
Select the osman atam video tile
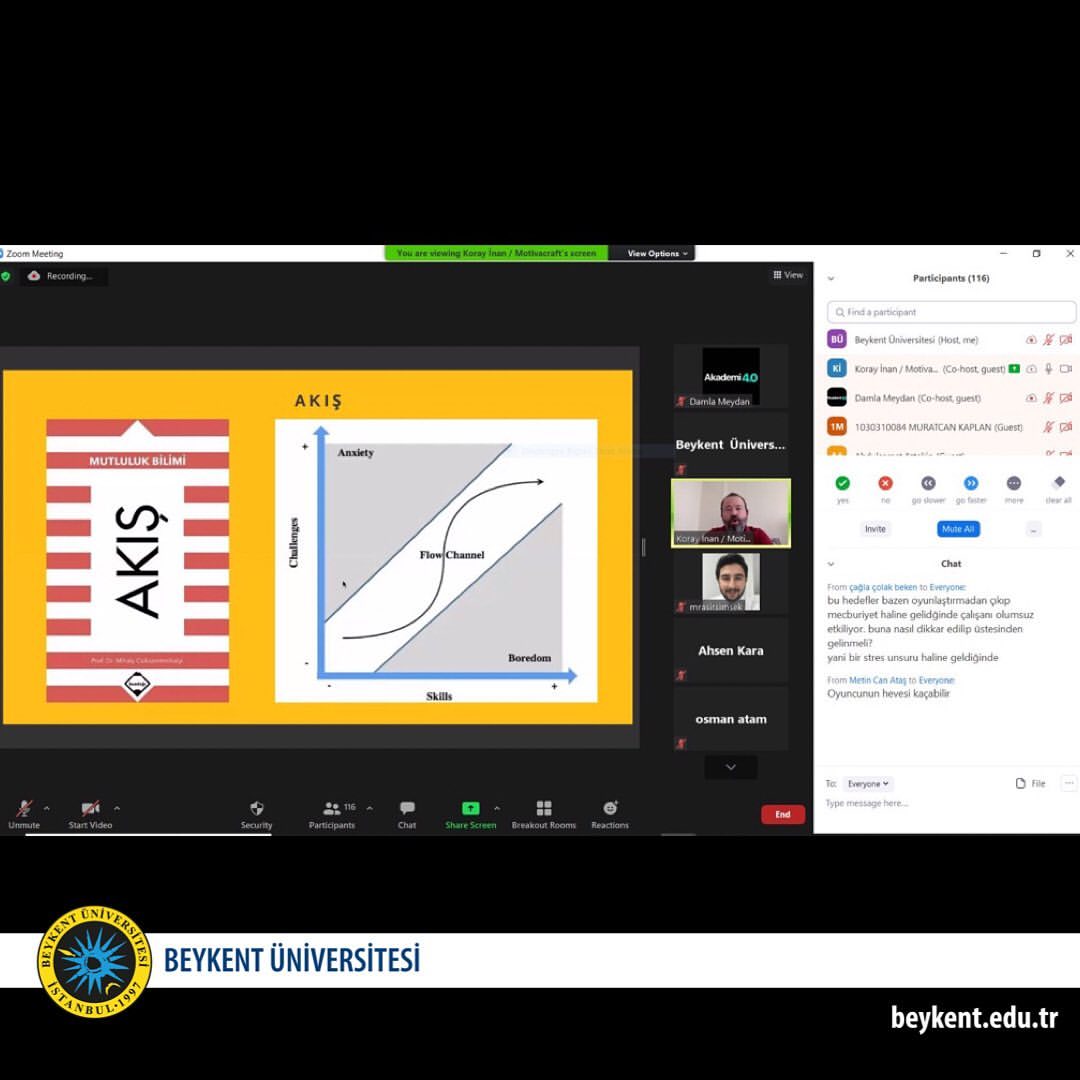tap(731, 719)
